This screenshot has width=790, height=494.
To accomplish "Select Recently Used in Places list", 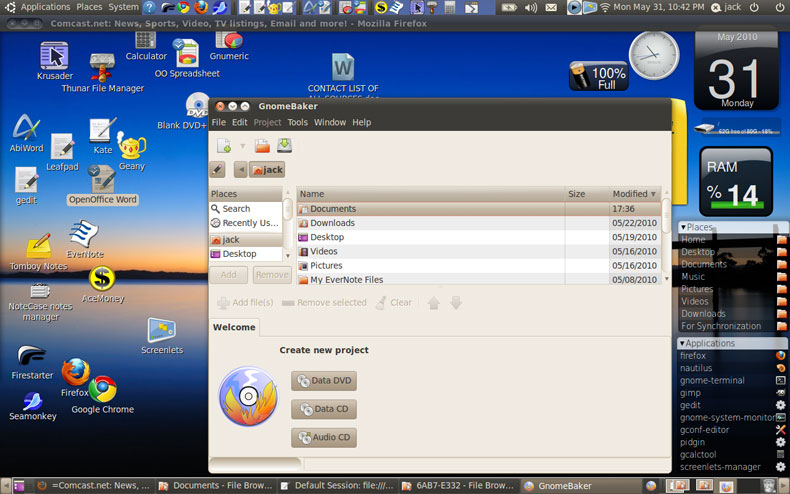I will click(x=246, y=223).
